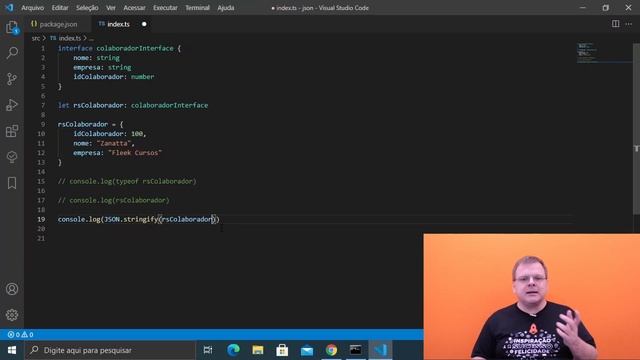Screen dimensions: 640x360
Task: Open the Ver menu
Action: pyautogui.click(x=111, y=8)
